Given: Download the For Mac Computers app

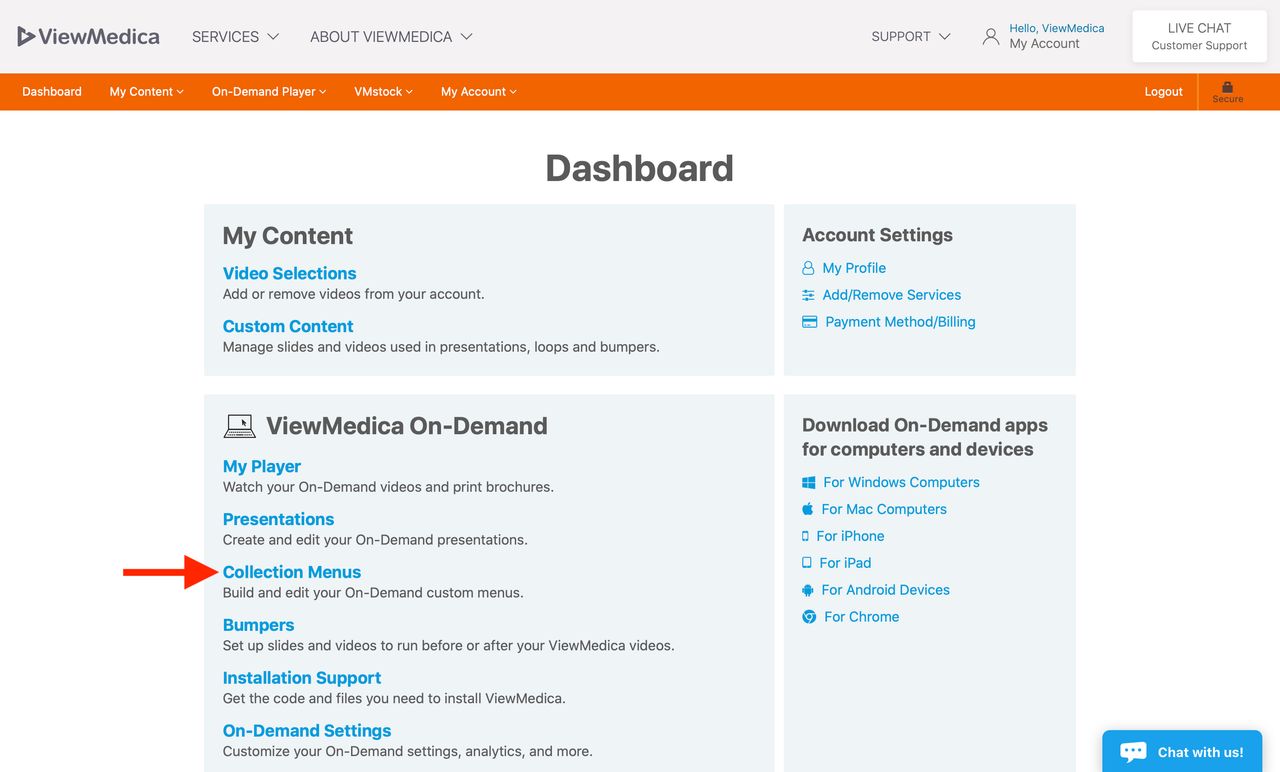Looking at the screenshot, I should pyautogui.click(x=885, y=509).
